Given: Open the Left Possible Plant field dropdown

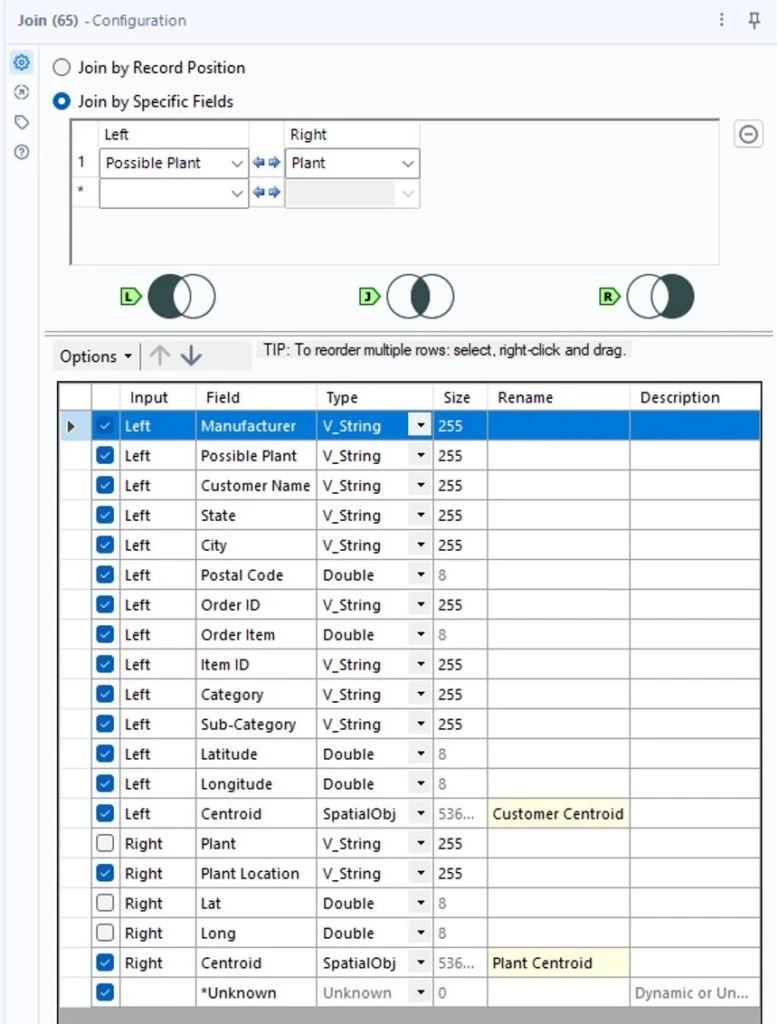Looking at the screenshot, I should pyautogui.click(x=237, y=163).
